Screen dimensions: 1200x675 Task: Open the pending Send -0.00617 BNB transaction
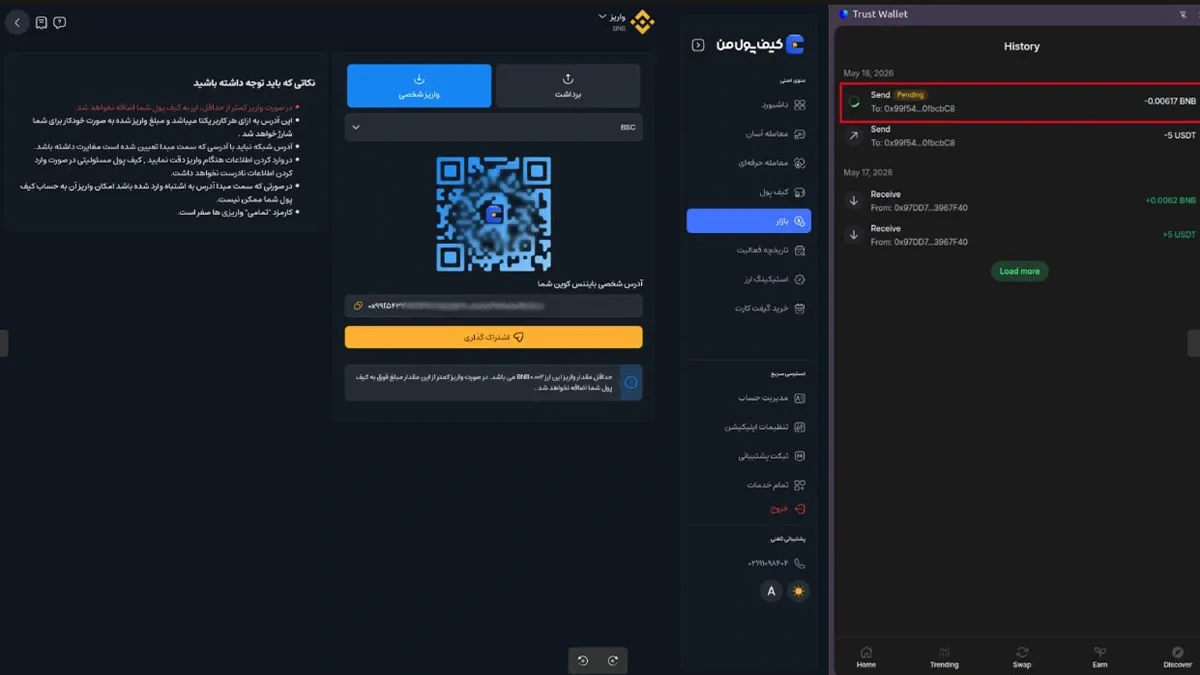(1020, 102)
